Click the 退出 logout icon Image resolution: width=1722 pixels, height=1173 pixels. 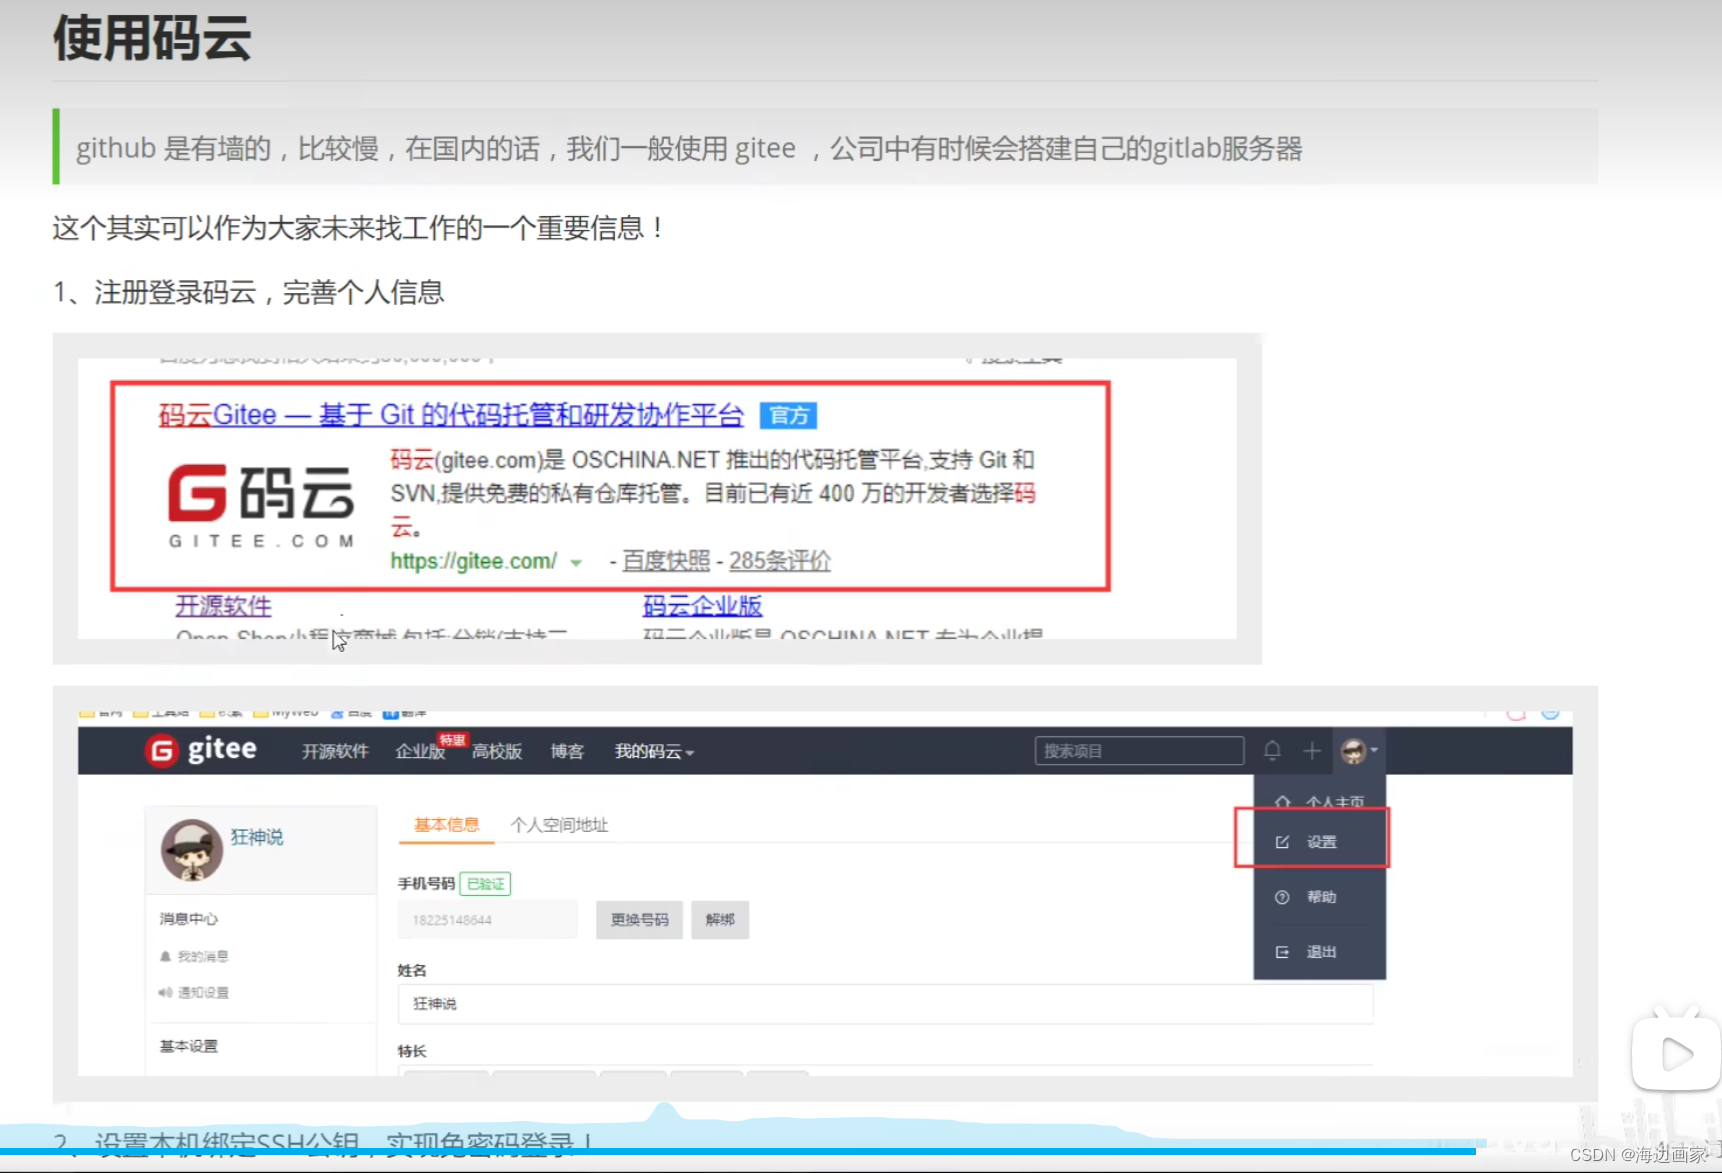[1282, 952]
